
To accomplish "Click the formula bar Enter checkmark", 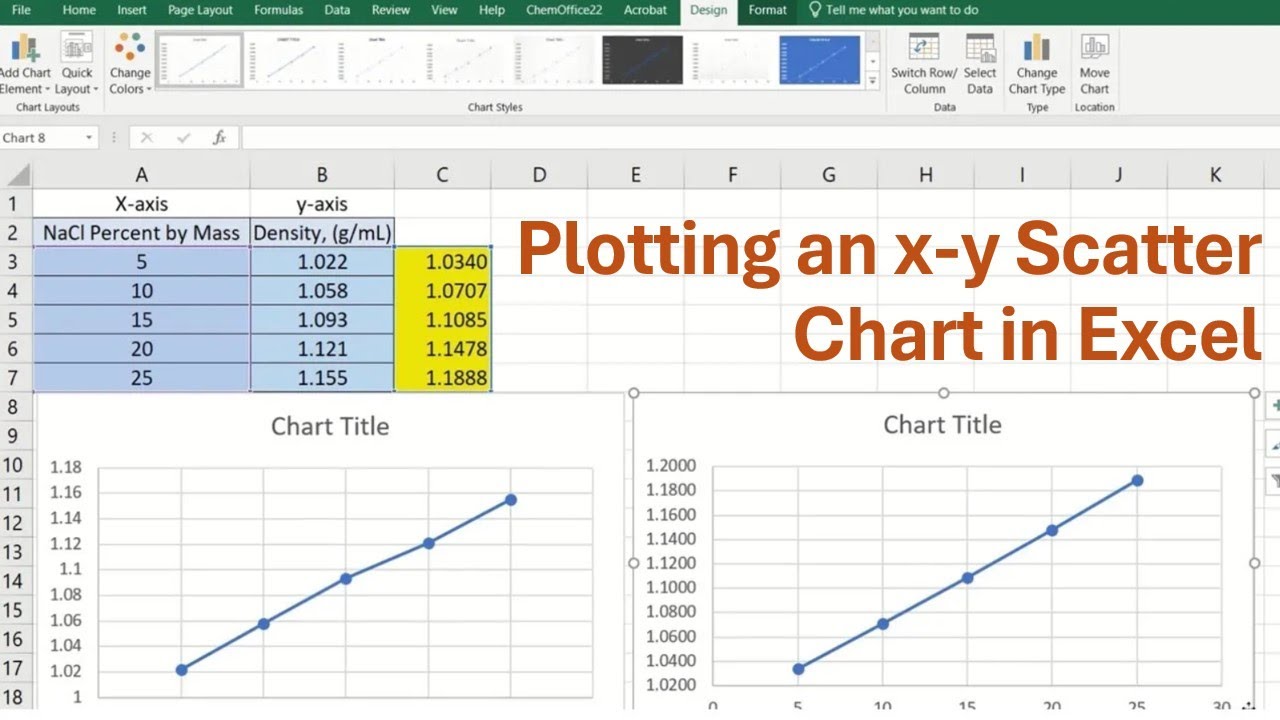I will 183,138.
